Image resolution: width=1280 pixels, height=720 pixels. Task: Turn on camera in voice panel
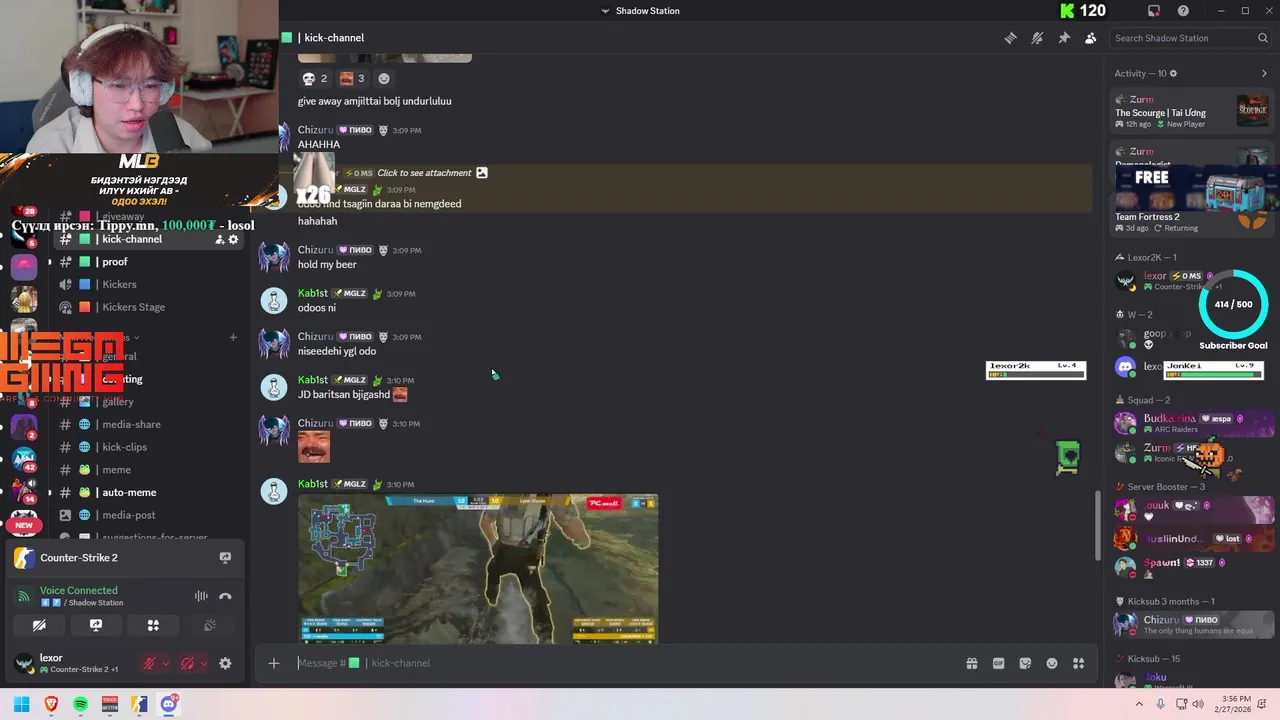coord(39,625)
